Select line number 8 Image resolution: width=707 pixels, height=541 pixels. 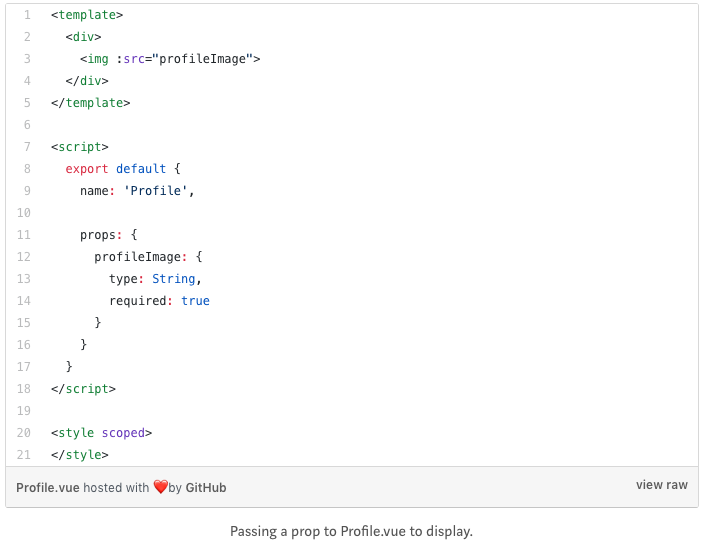[27, 169]
